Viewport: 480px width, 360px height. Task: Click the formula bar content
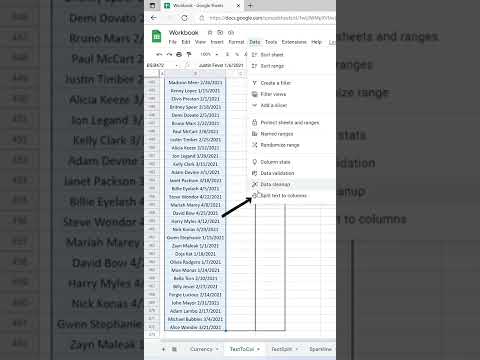click(x=221, y=65)
